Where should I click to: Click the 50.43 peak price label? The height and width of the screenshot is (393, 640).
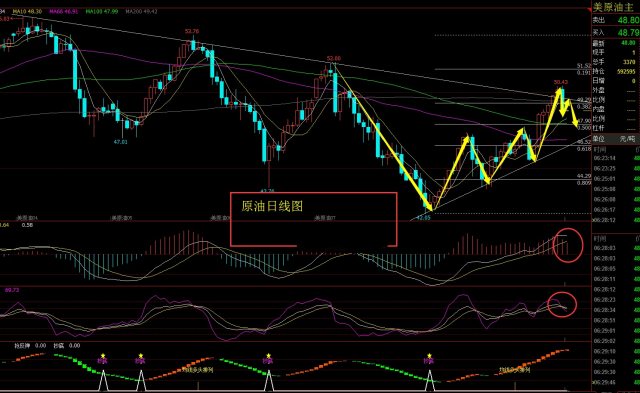click(560, 82)
